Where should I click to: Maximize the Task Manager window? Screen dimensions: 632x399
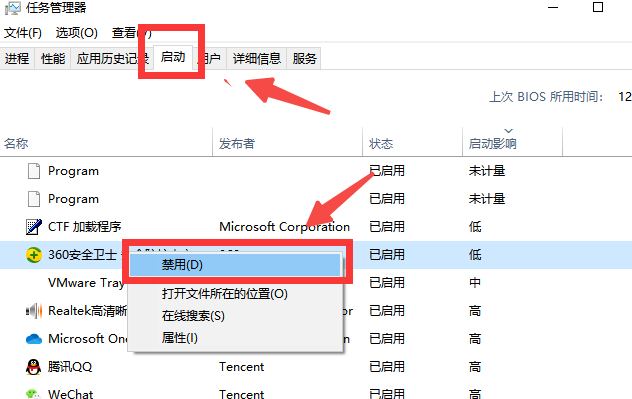(598, 7)
